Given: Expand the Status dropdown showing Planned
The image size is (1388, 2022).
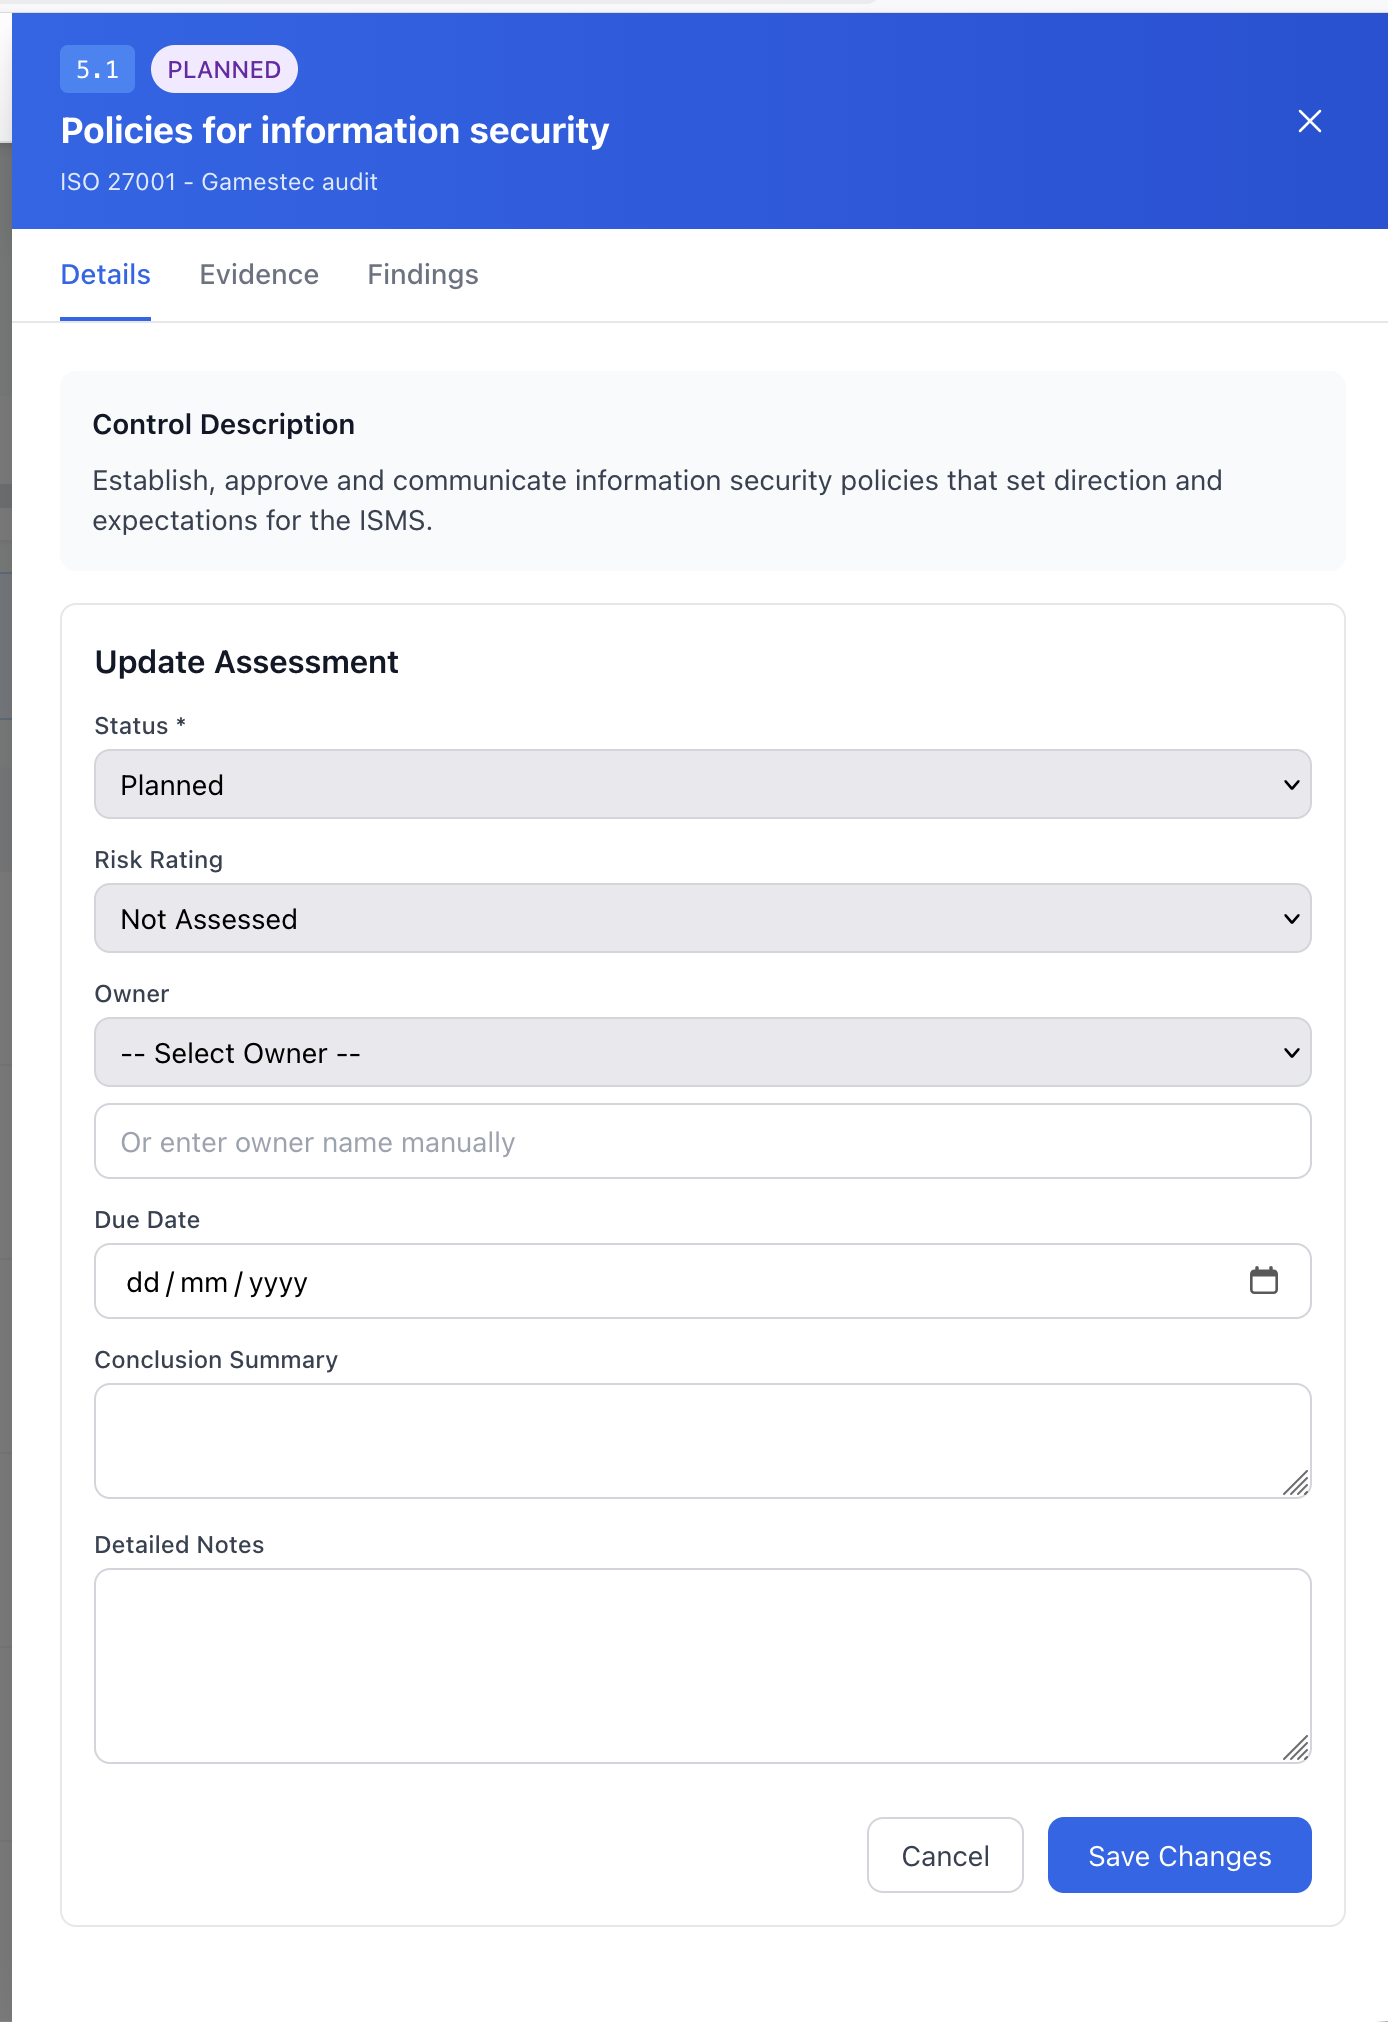Looking at the screenshot, I should pos(703,784).
